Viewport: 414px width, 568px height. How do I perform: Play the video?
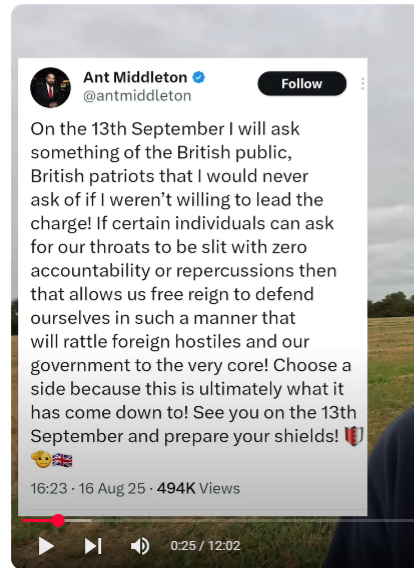[46, 546]
